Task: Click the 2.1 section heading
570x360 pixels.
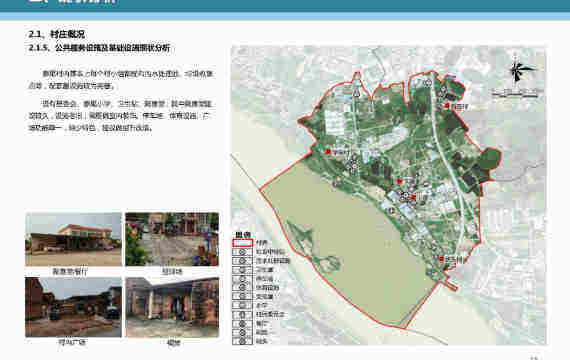Action: 57,34
